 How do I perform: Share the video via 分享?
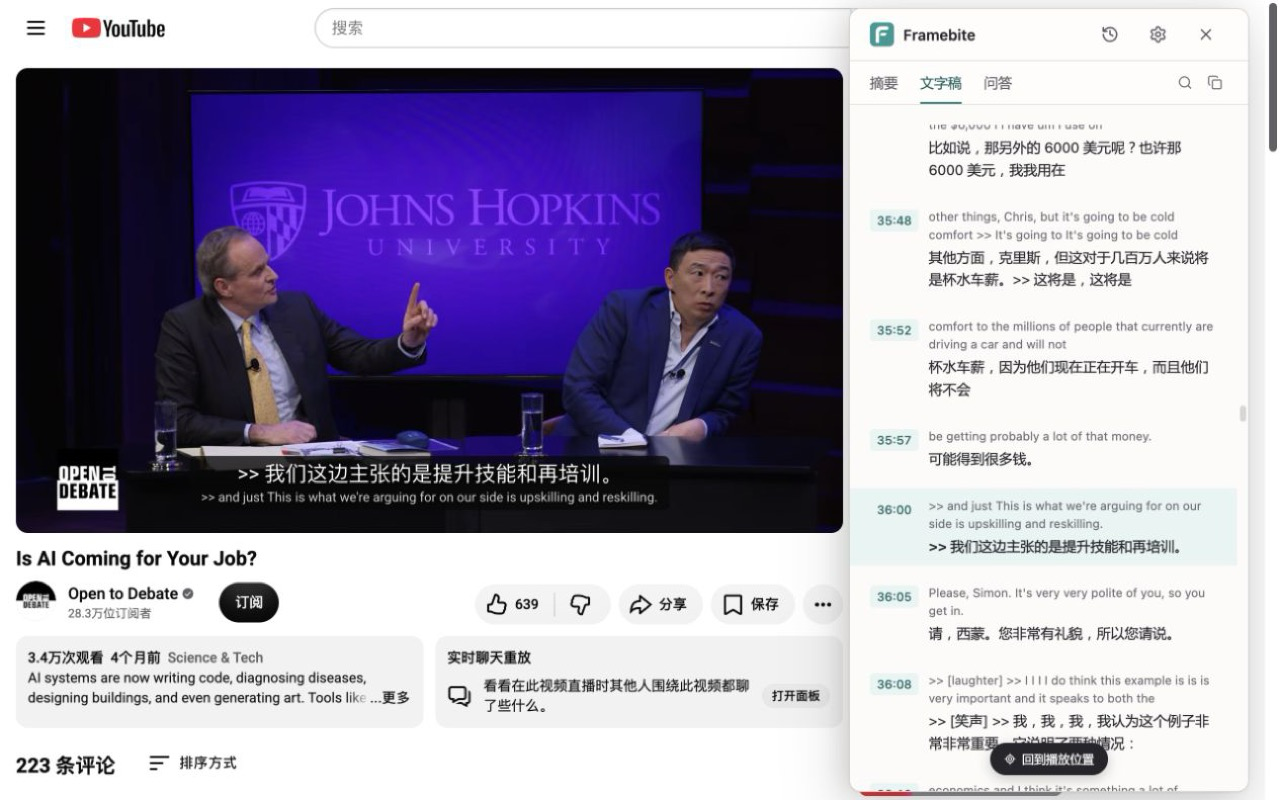tap(660, 604)
